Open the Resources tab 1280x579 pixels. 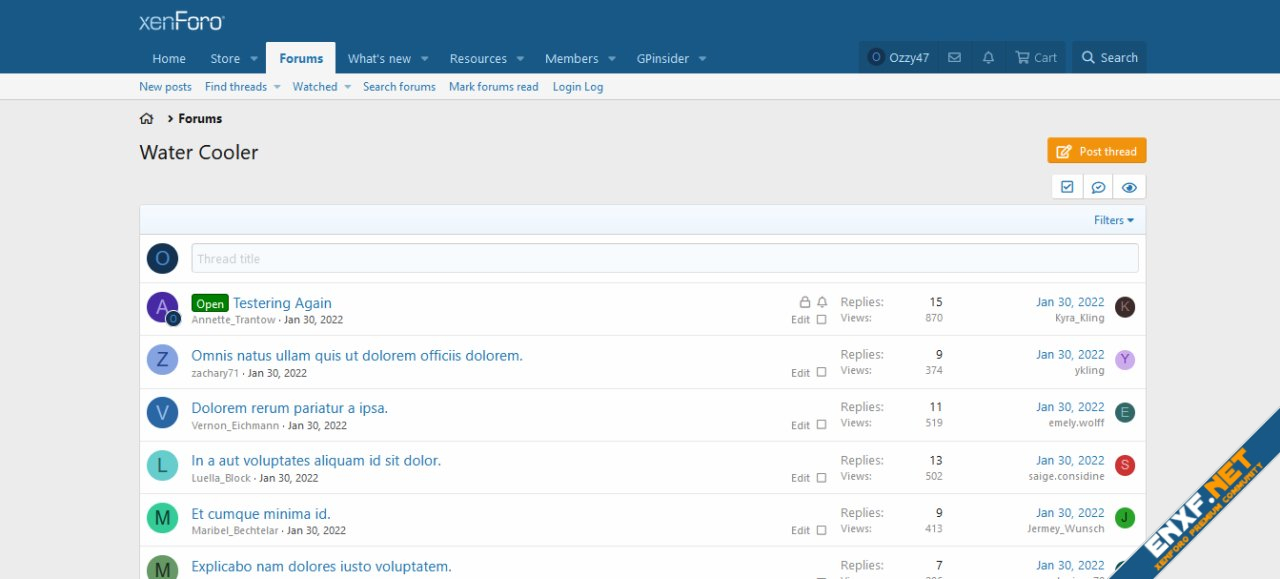click(478, 59)
